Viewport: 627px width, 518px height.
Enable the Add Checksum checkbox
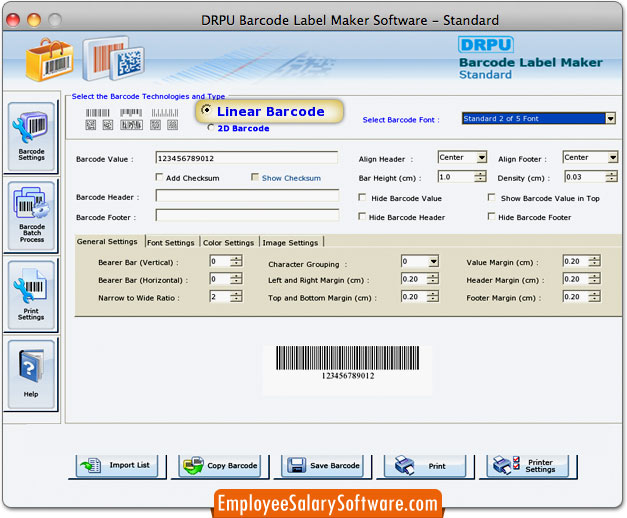[159, 177]
